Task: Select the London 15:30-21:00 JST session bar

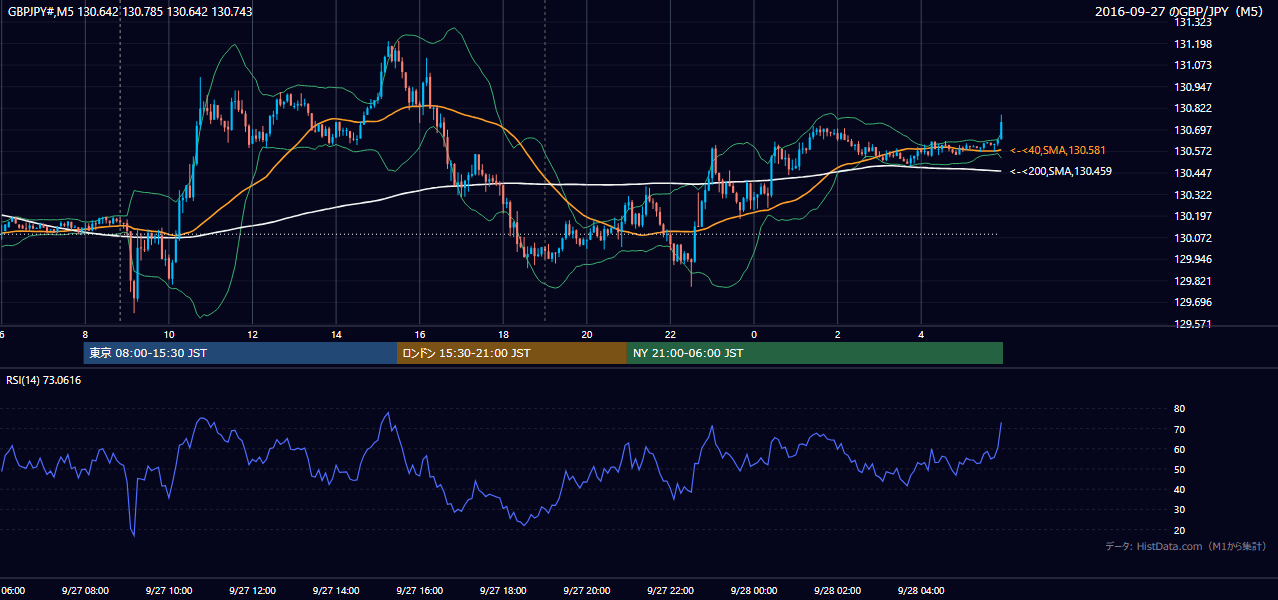Action: pos(512,353)
